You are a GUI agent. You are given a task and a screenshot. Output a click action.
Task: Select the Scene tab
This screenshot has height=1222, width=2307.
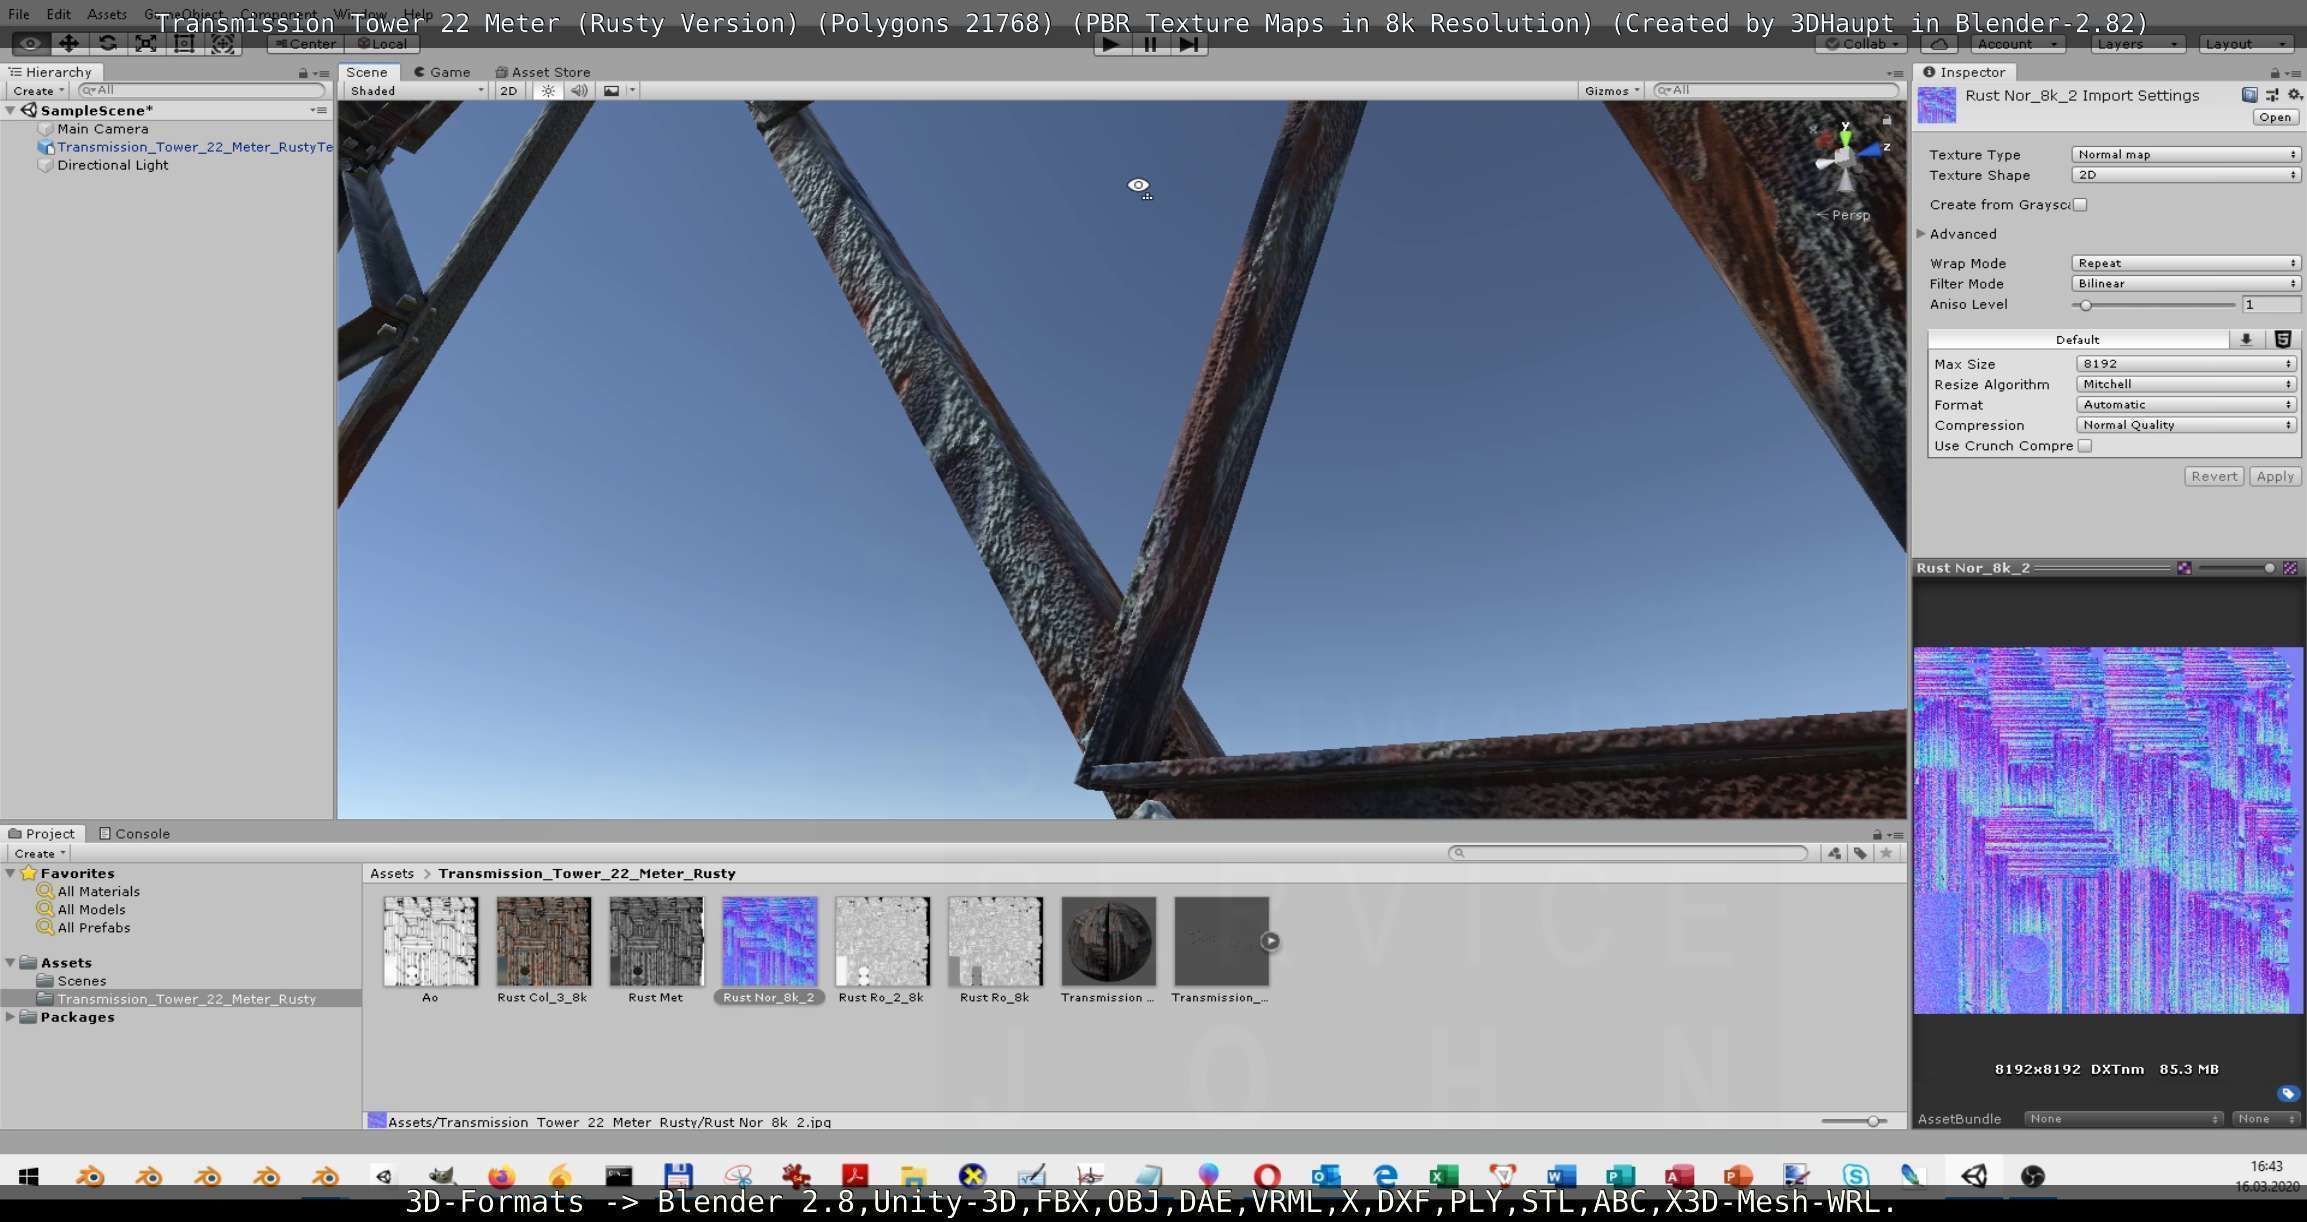[367, 73]
